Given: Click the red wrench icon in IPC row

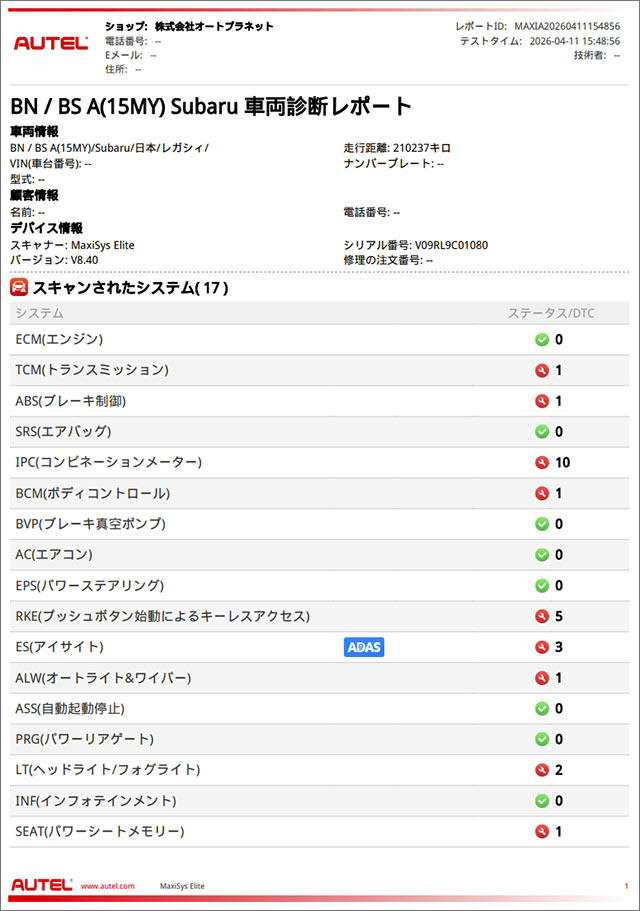Looking at the screenshot, I should [542, 462].
